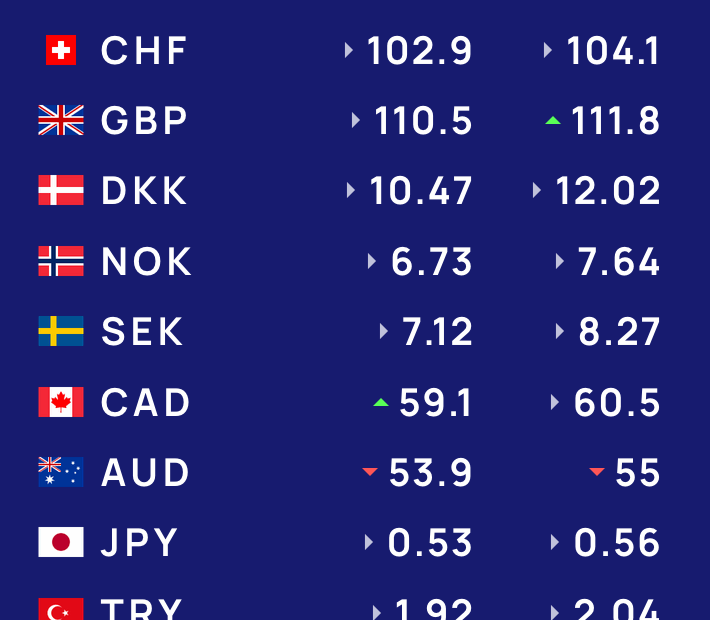This screenshot has width=710, height=620.
Task: Click the NOK rate 6.73
Action: [x=431, y=262]
